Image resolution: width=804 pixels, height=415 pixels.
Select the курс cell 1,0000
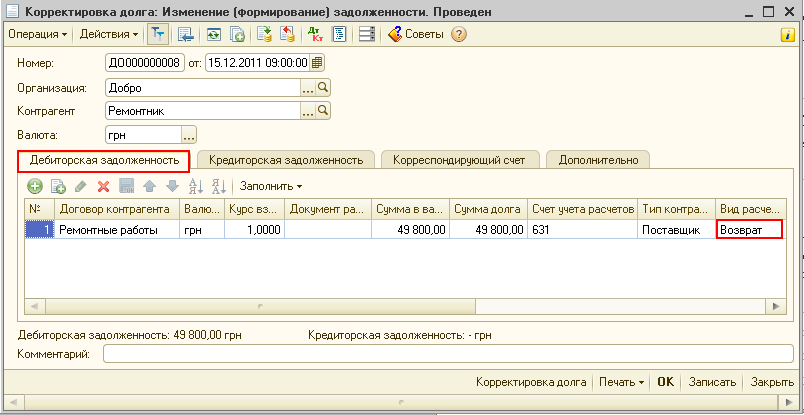tap(254, 230)
